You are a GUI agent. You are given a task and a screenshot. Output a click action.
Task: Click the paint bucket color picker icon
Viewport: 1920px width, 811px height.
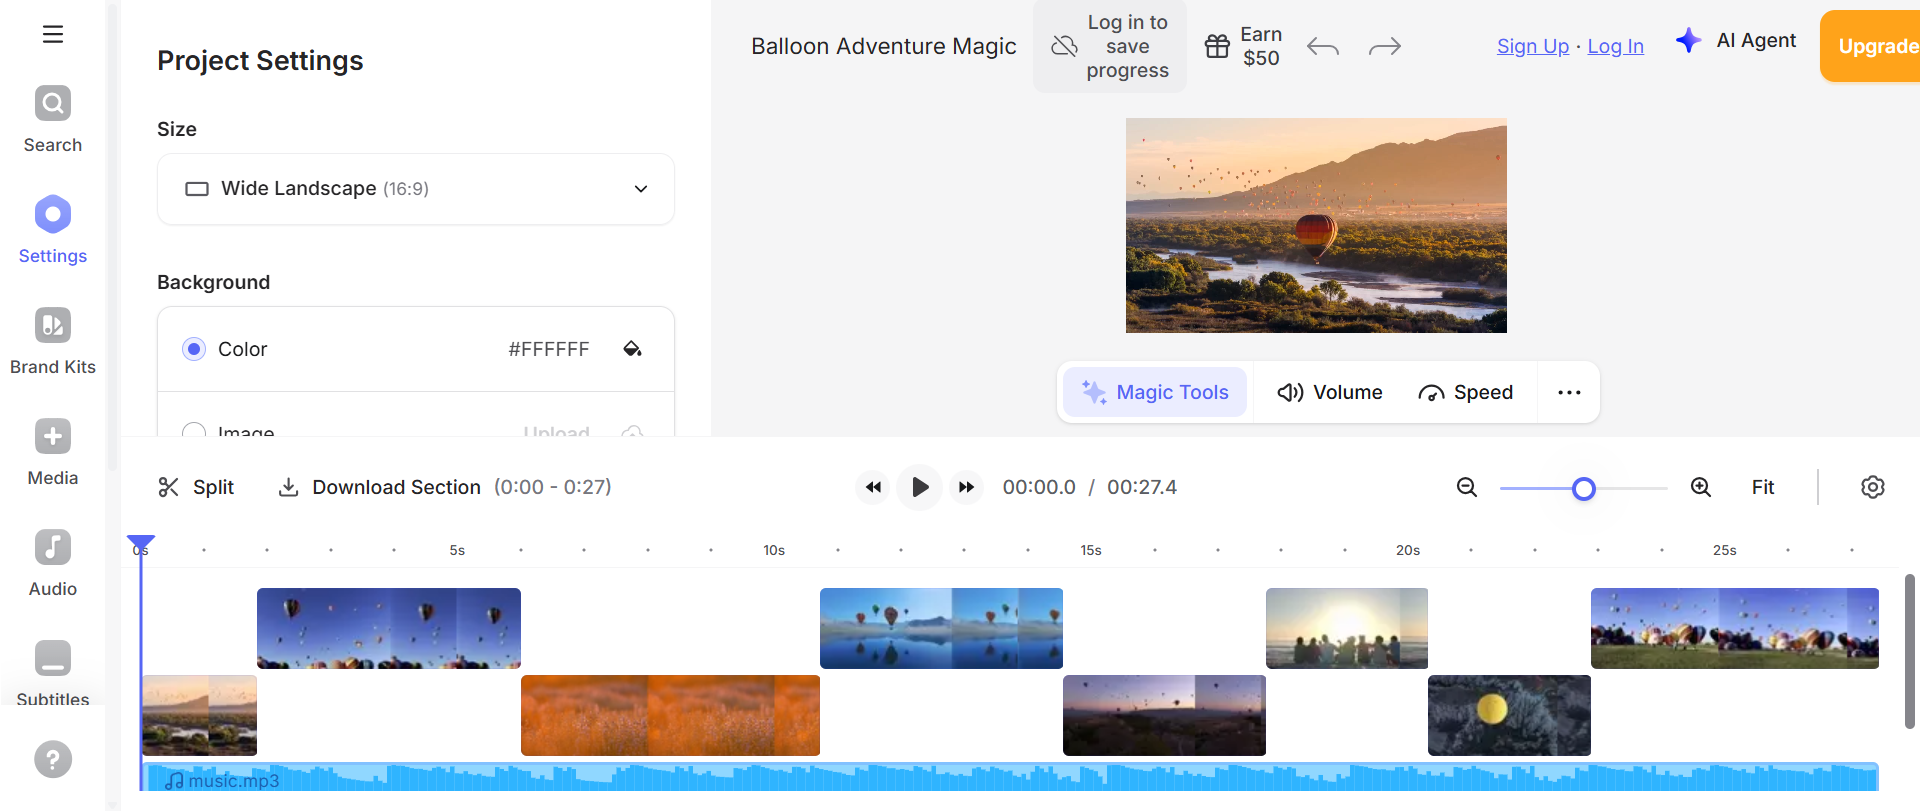point(632,349)
